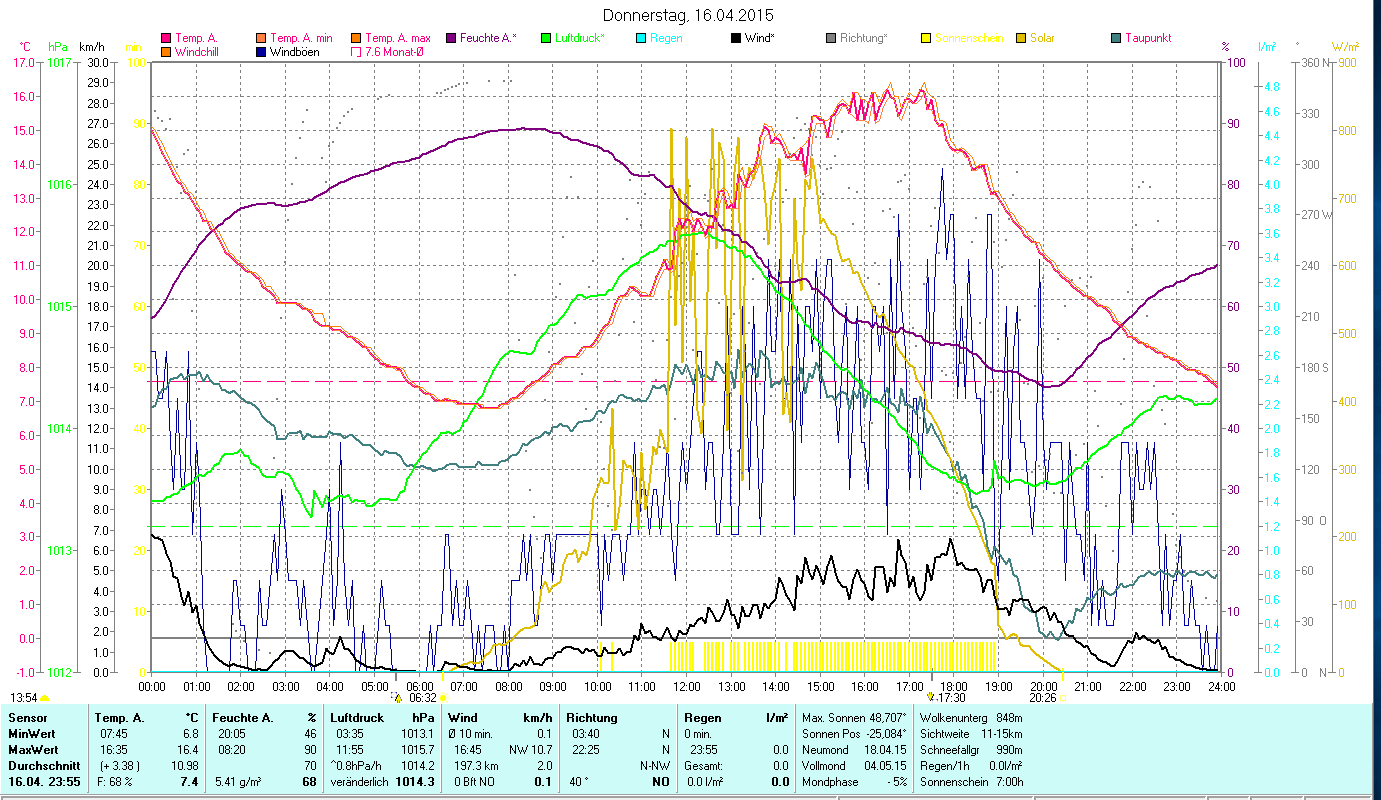Click the yellow Sonnenschein legend square
Viewport: 1381px width, 800px height.
coord(926,38)
